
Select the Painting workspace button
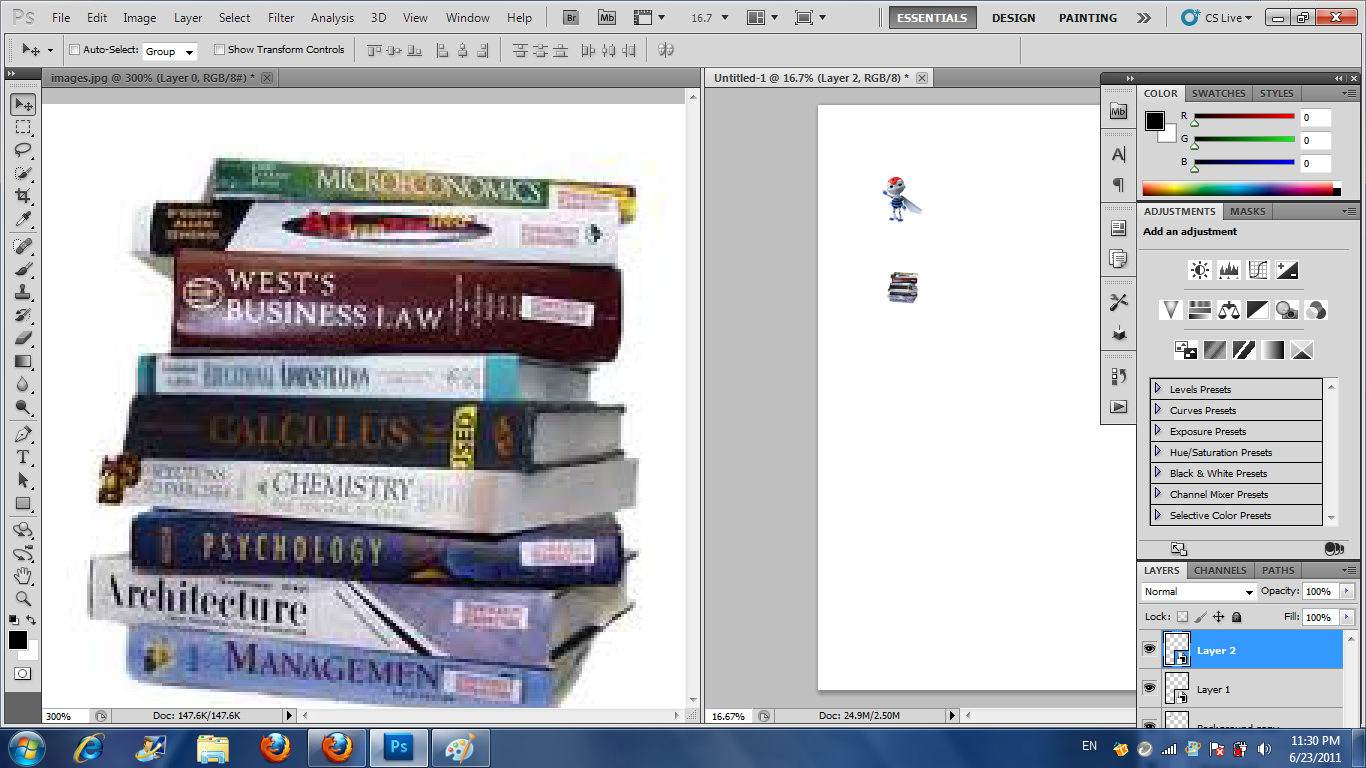1088,18
